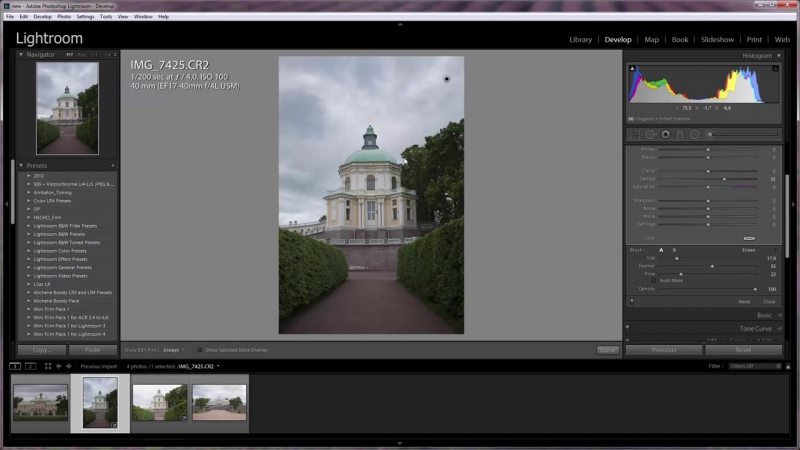Hide top panel using top arrow

pos(400,24)
